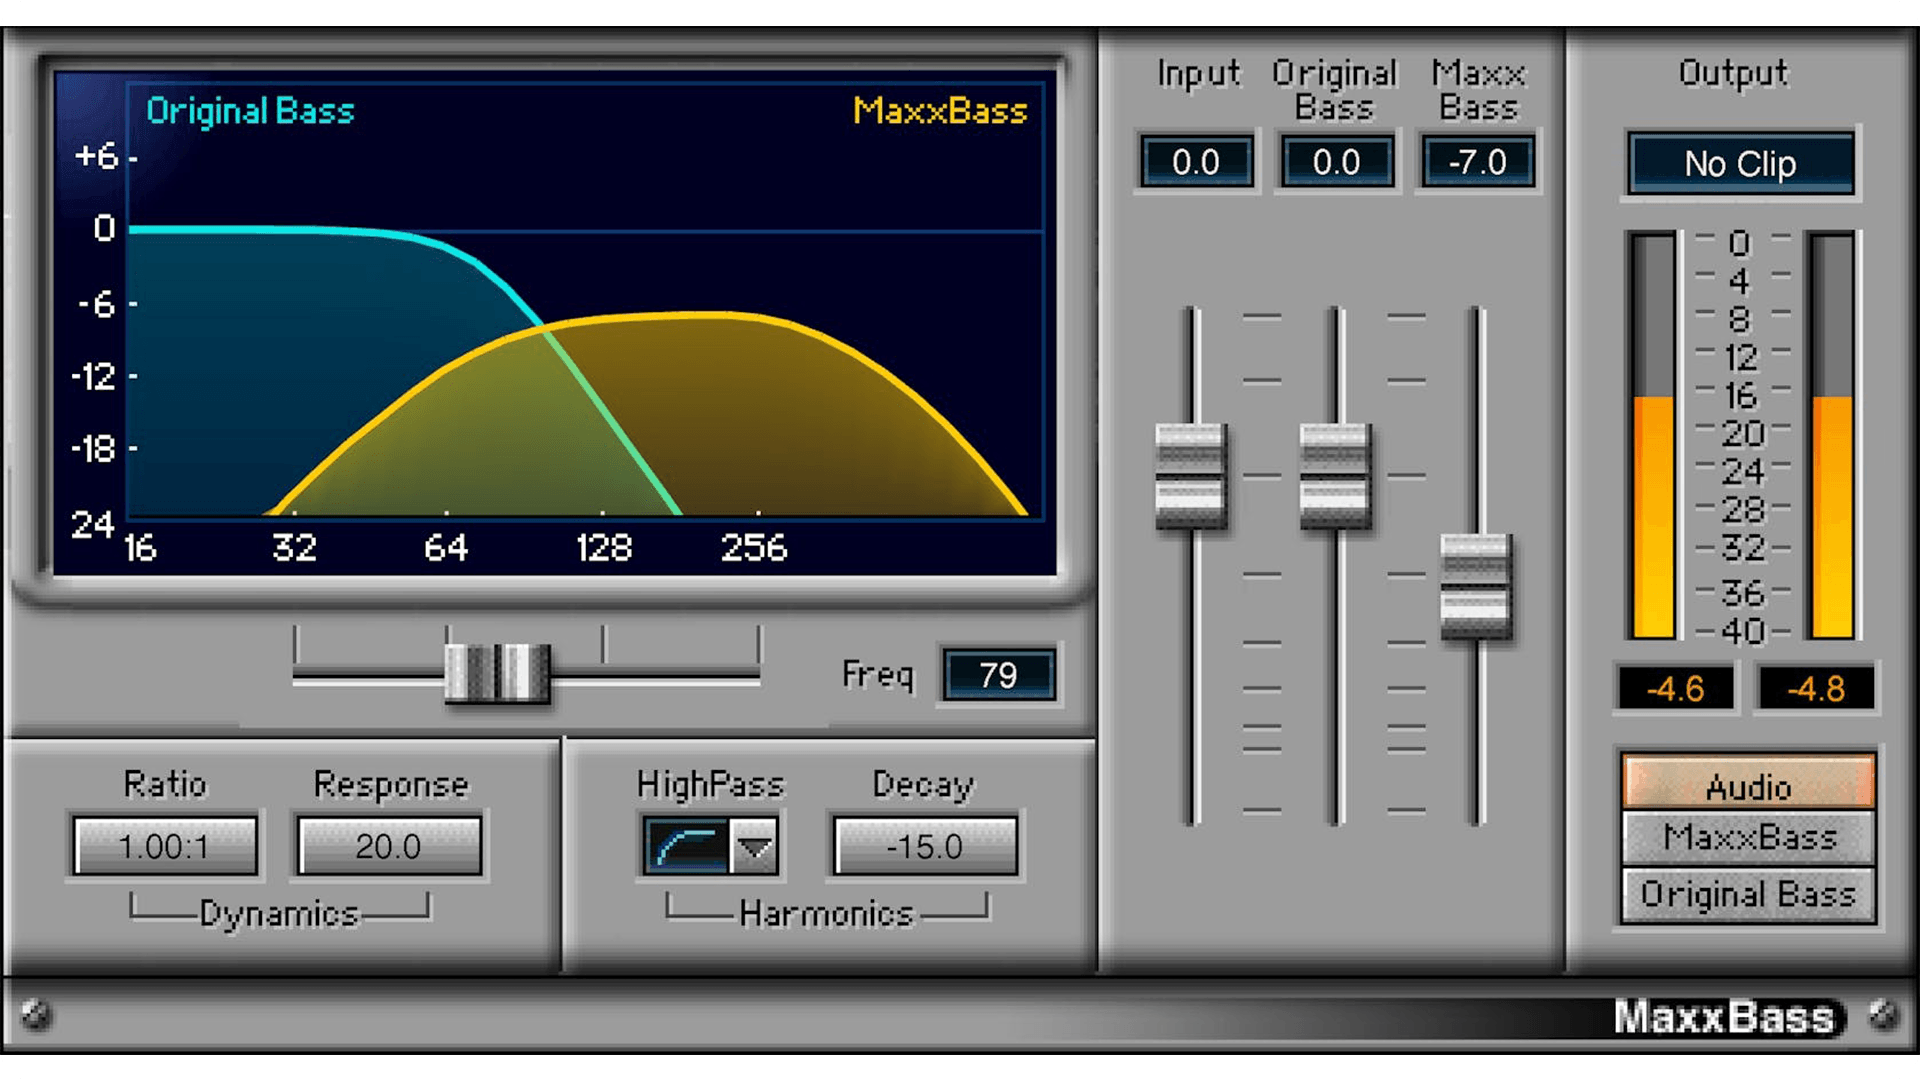Click the bottom-left screw icon
1920x1080 pixels.
pos(37,1014)
